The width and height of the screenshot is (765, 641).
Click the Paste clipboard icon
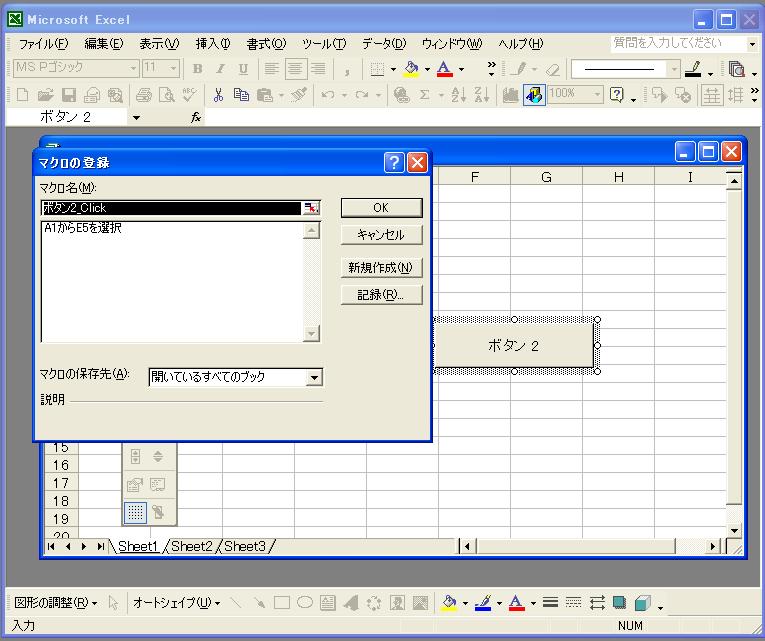(x=264, y=95)
